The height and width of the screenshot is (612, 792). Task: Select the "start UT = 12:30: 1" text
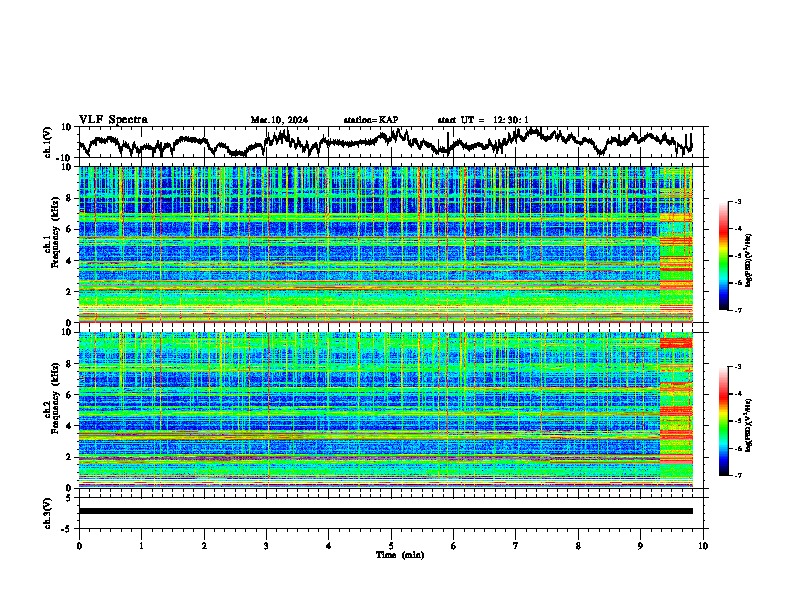483,120
